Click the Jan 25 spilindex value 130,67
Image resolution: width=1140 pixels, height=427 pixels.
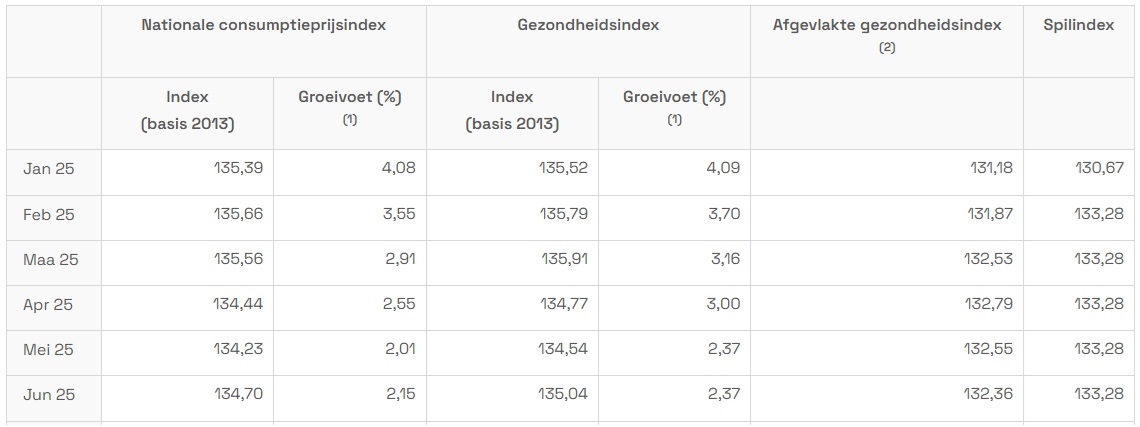(1099, 169)
